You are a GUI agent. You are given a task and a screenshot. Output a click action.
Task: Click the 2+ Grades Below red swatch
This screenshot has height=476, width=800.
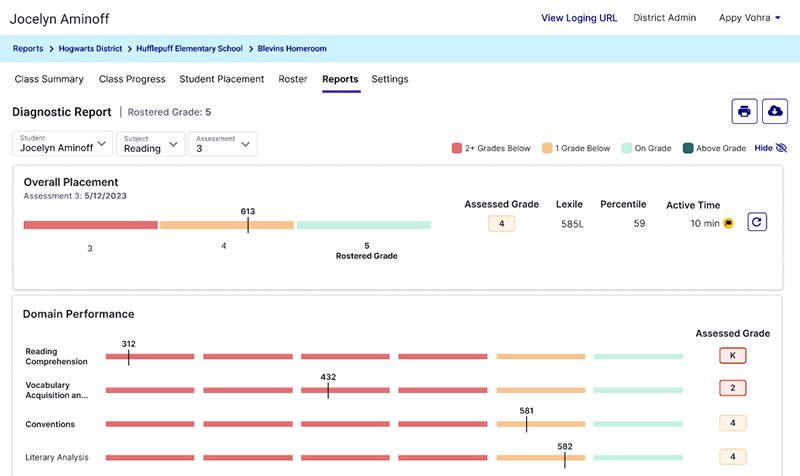(456, 148)
